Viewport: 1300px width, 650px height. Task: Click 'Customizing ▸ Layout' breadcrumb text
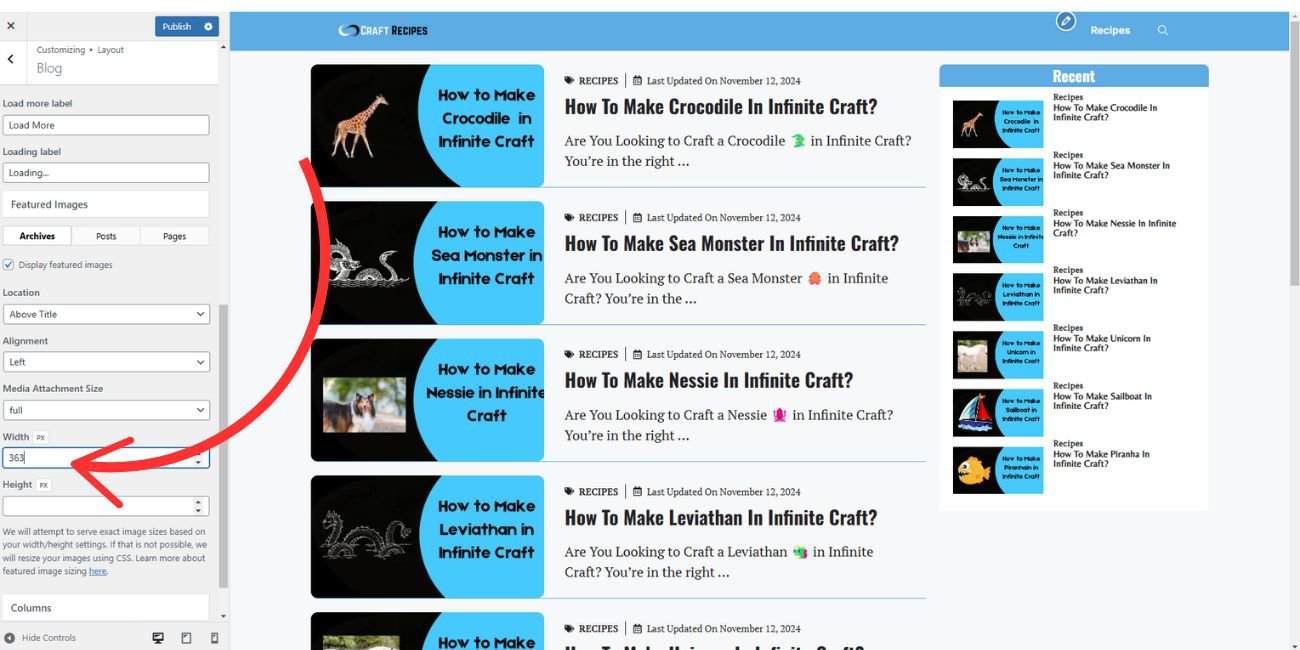click(80, 50)
